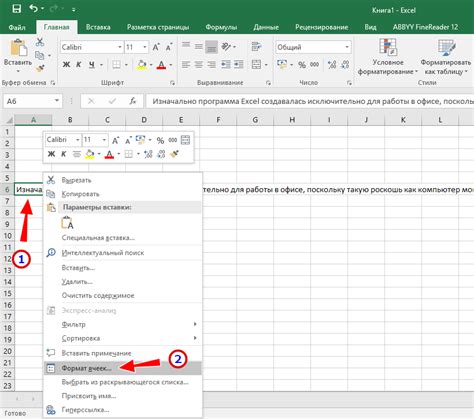Viewport: 474px width, 419px height.
Task: Decrease font size with the ribbon small A button
Action: point(169,47)
